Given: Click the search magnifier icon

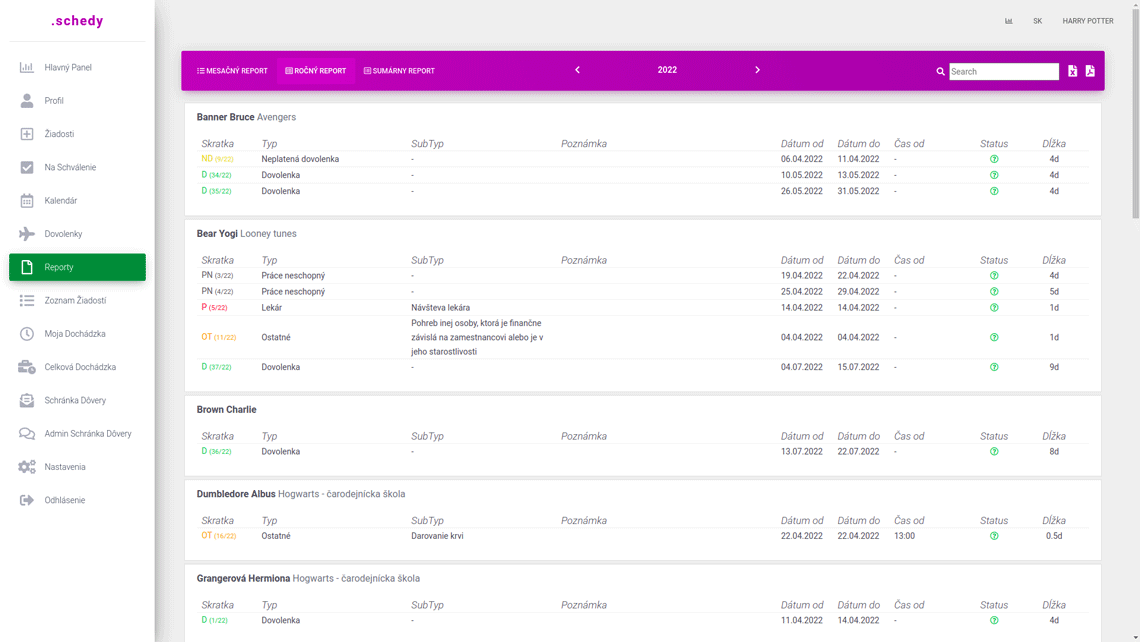Looking at the screenshot, I should pyautogui.click(x=940, y=72).
